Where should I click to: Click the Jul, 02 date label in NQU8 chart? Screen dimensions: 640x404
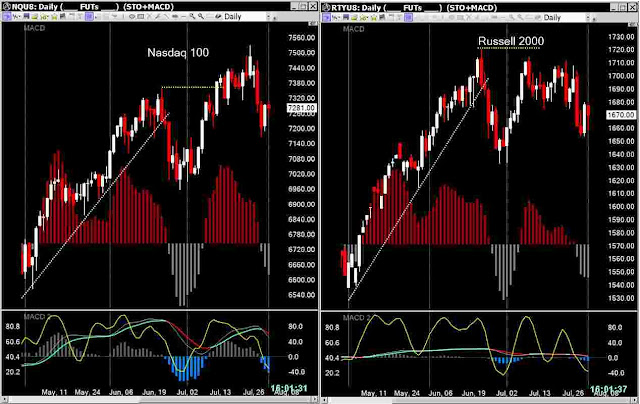[187, 392]
